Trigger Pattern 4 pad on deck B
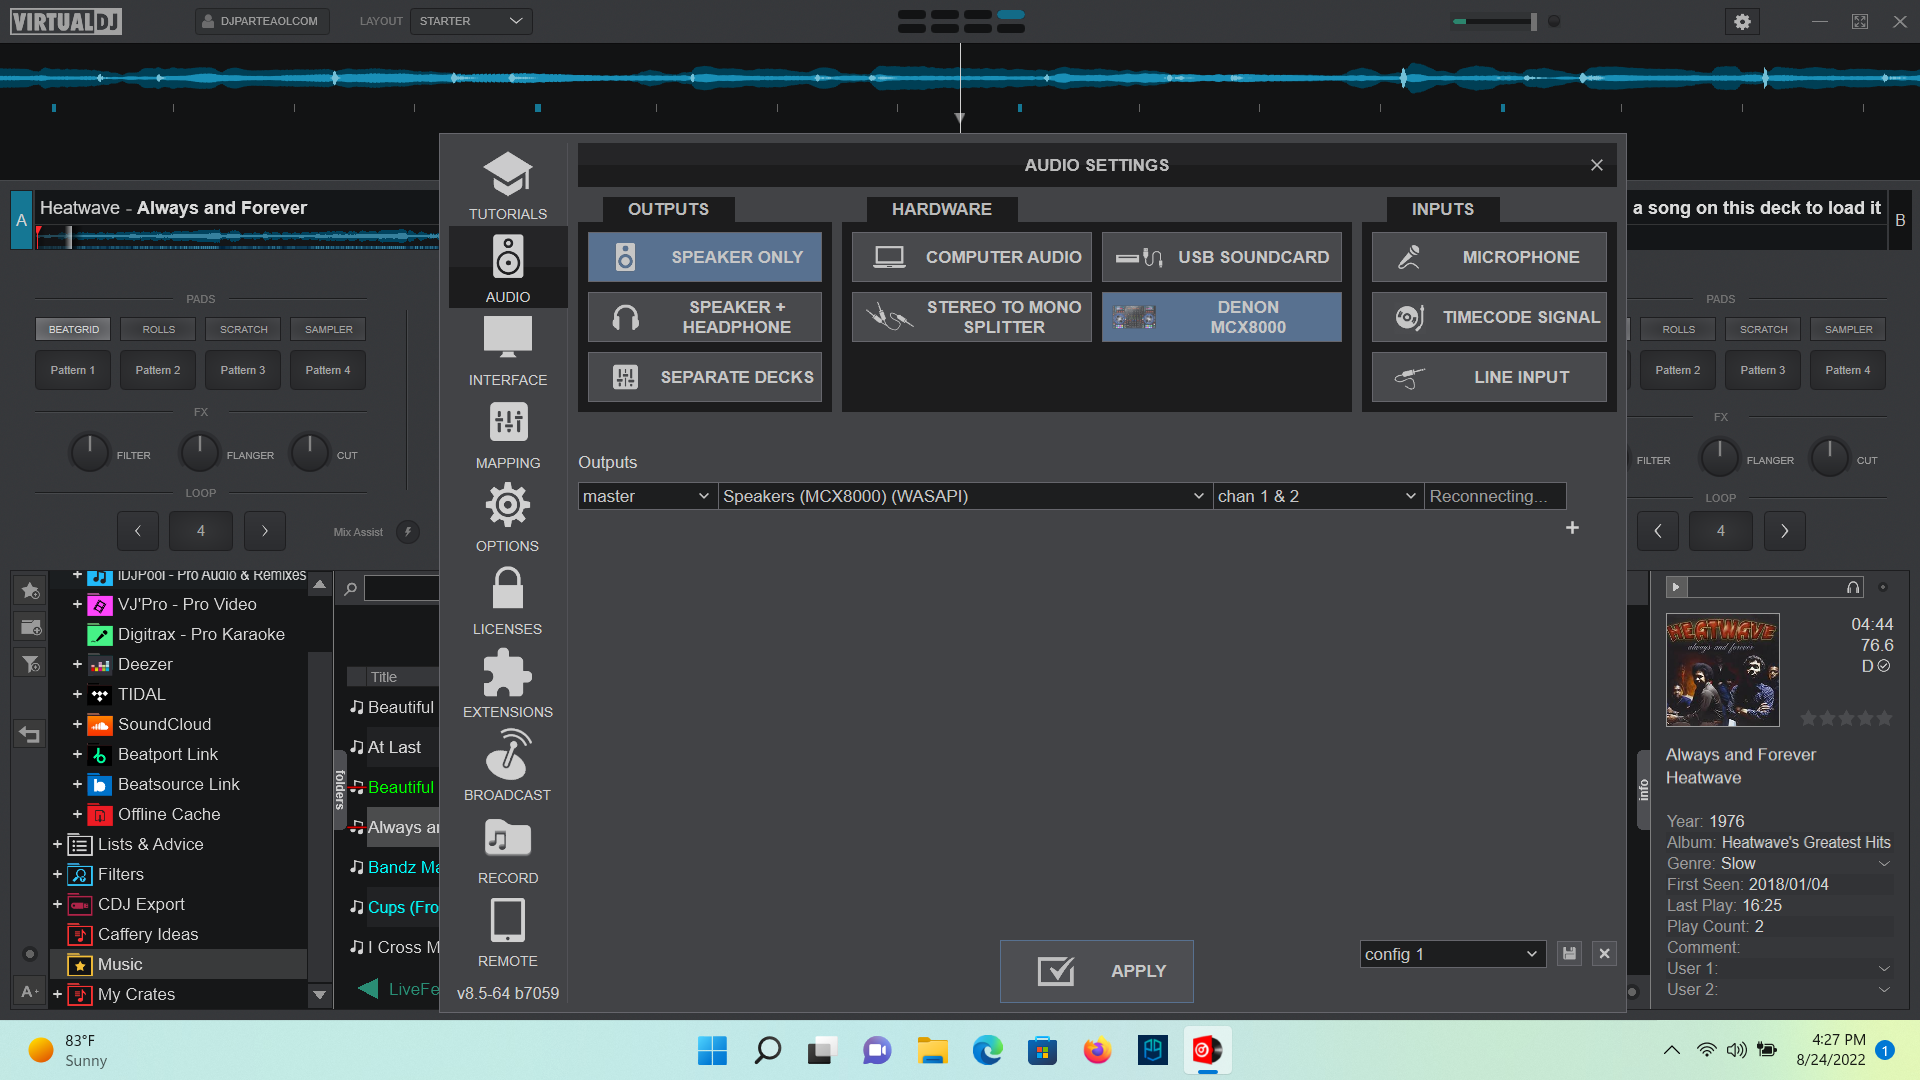Screen dimensions: 1920x1080 coord(1847,370)
